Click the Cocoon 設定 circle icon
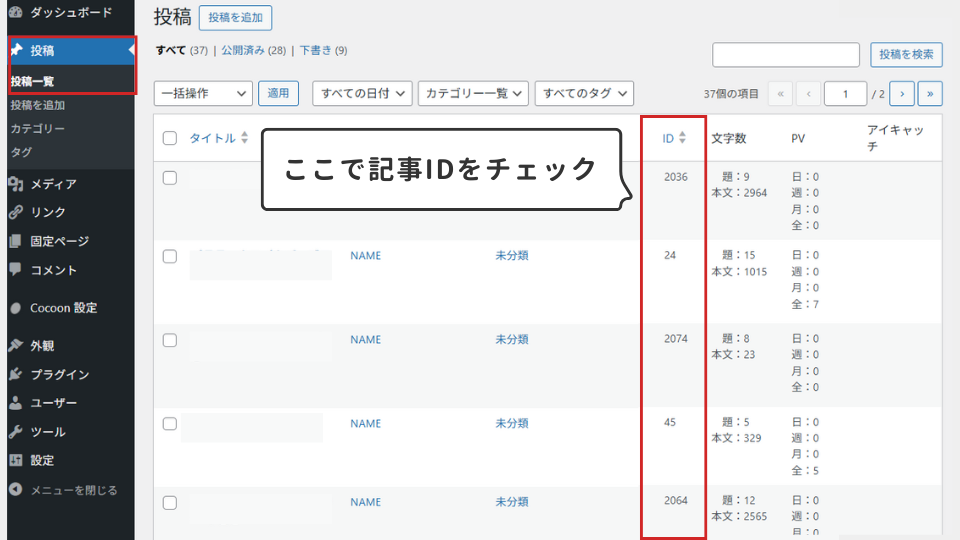 16,308
